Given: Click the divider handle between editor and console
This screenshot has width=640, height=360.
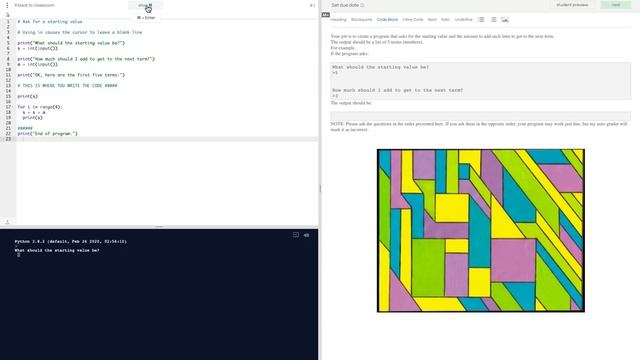Looking at the screenshot, I should coord(159,227).
